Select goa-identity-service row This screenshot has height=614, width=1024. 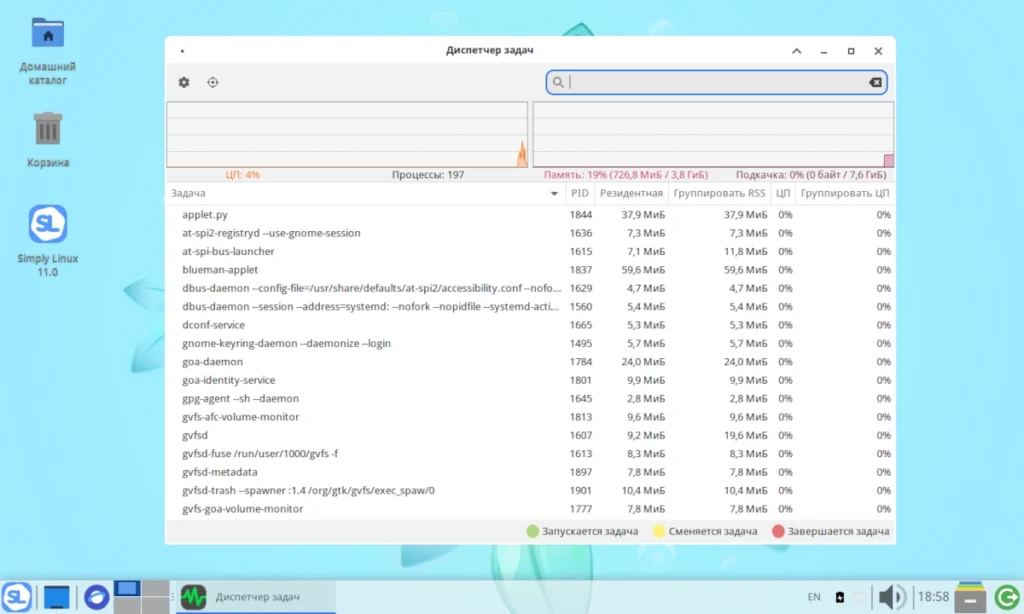click(x=530, y=380)
